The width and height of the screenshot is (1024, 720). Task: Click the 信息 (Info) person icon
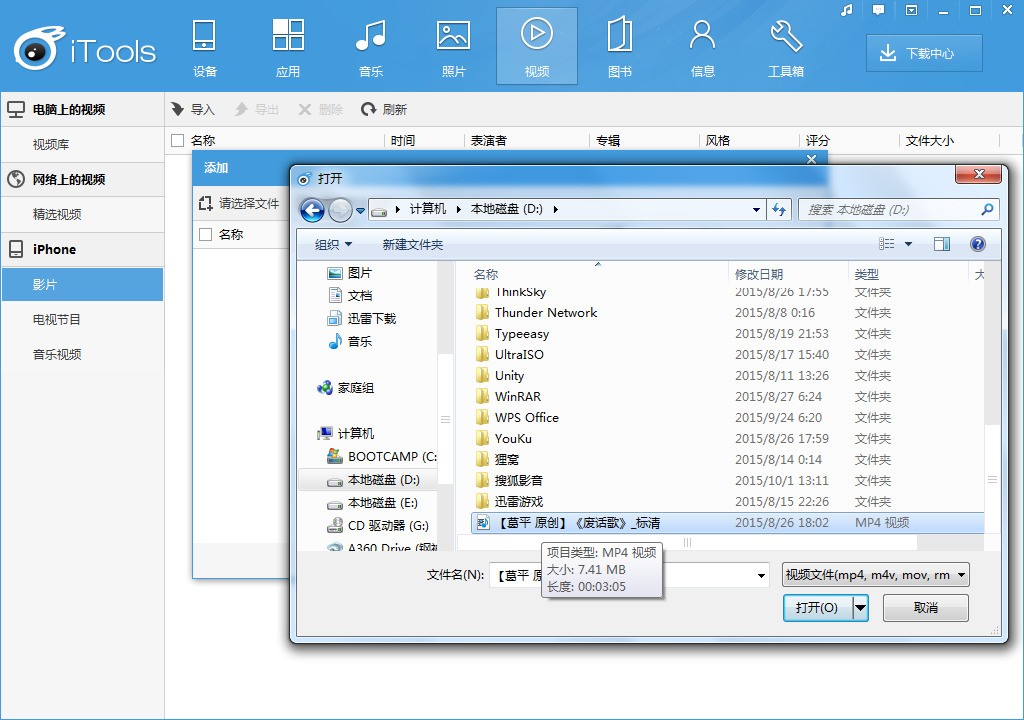pyautogui.click(x=702, y=36)
